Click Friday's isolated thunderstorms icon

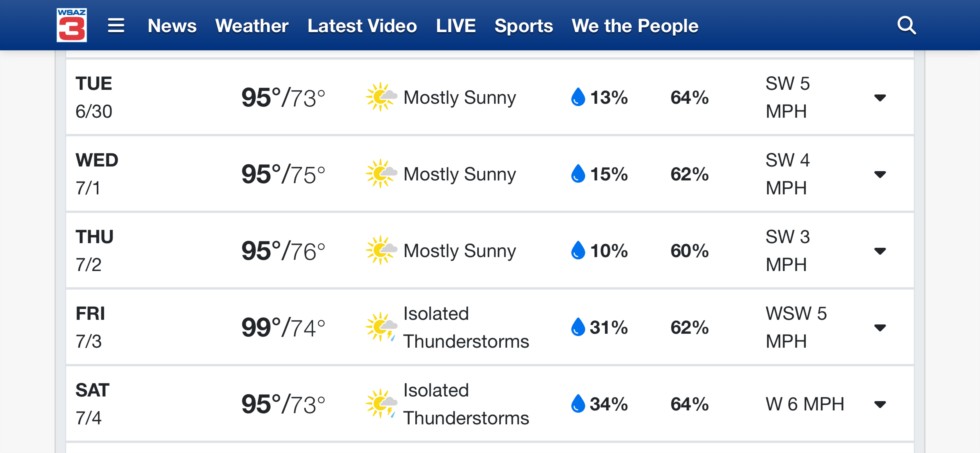click(x=381, y=327)
